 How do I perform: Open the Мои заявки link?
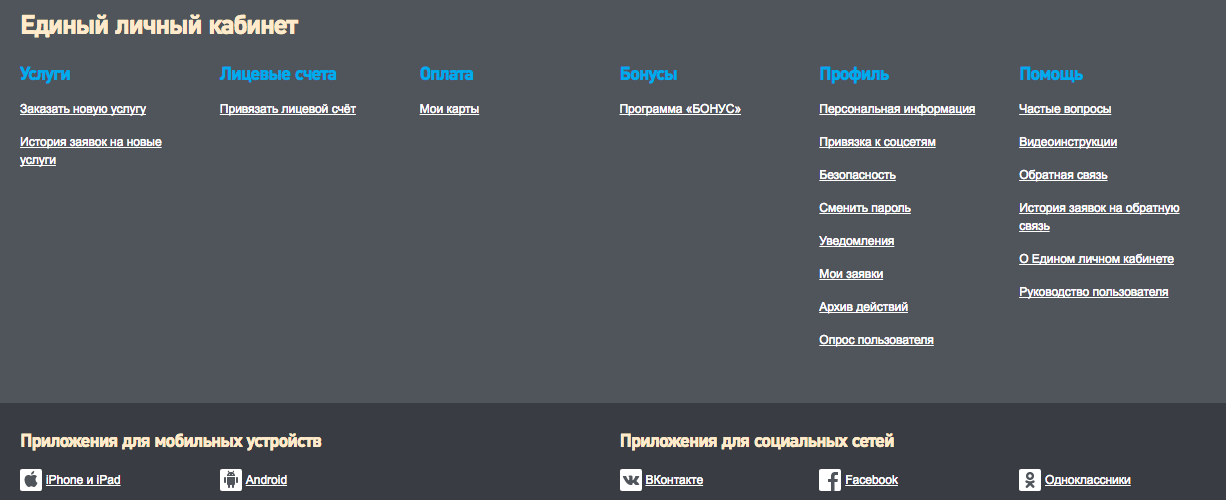click(851, 274)
